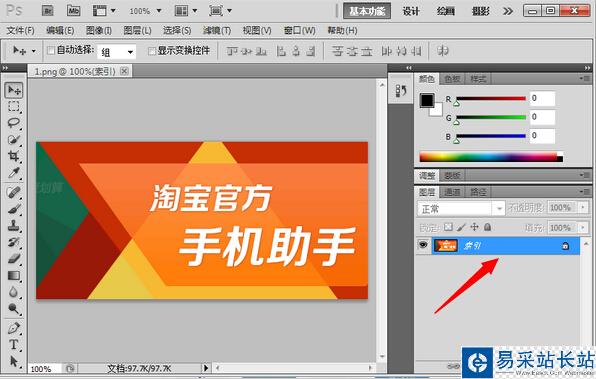596x379 pixels.
Task: Enable 自动选择 checkbox
Action: (51, 50)
